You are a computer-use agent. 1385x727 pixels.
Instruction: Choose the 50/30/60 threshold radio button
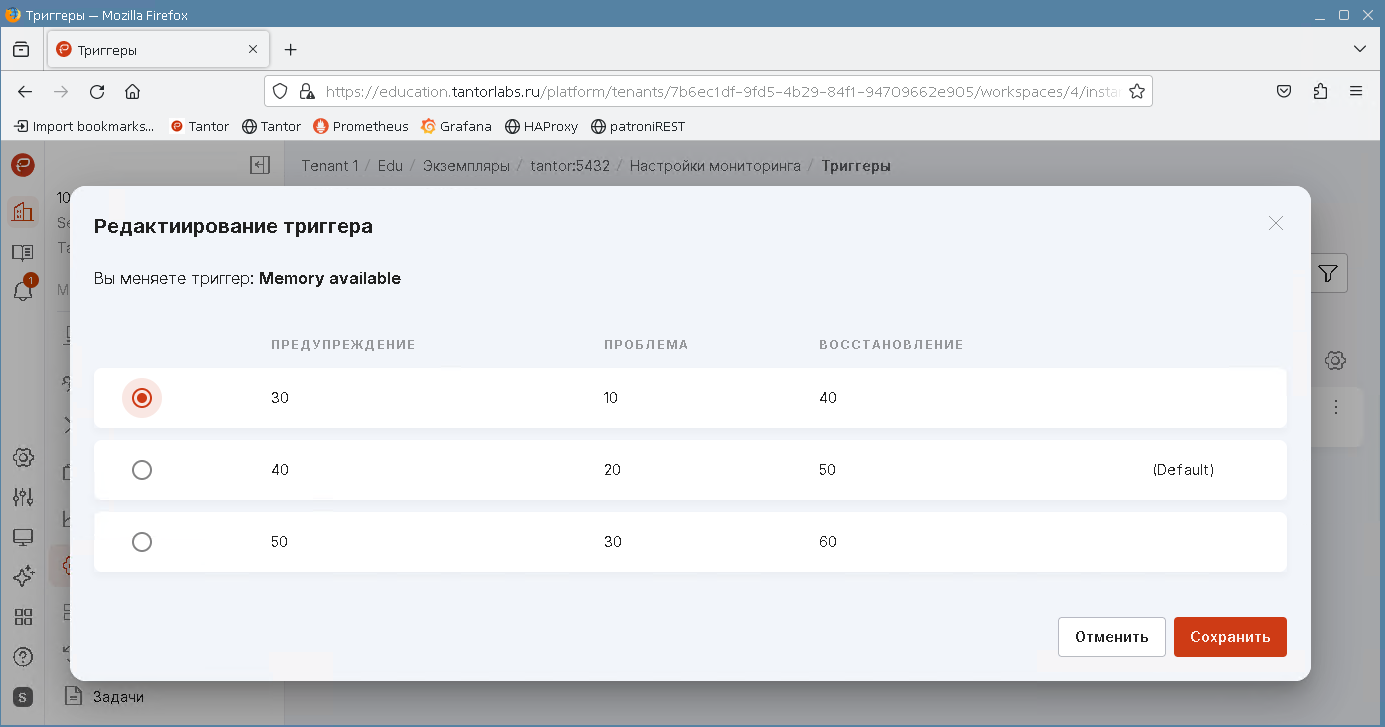point(142,542)
